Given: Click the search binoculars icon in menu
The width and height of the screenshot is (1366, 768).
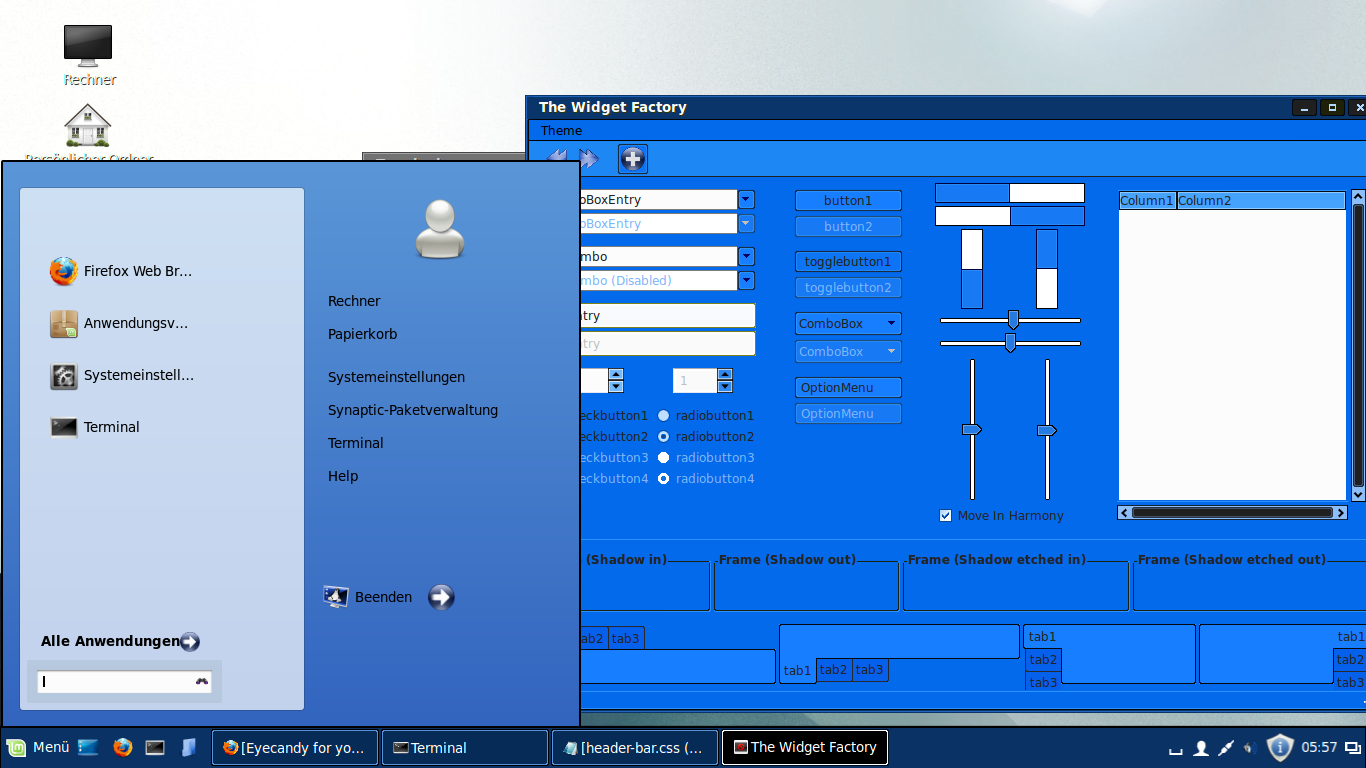Looking at the screenshot, I should click(x=202, y=682).
